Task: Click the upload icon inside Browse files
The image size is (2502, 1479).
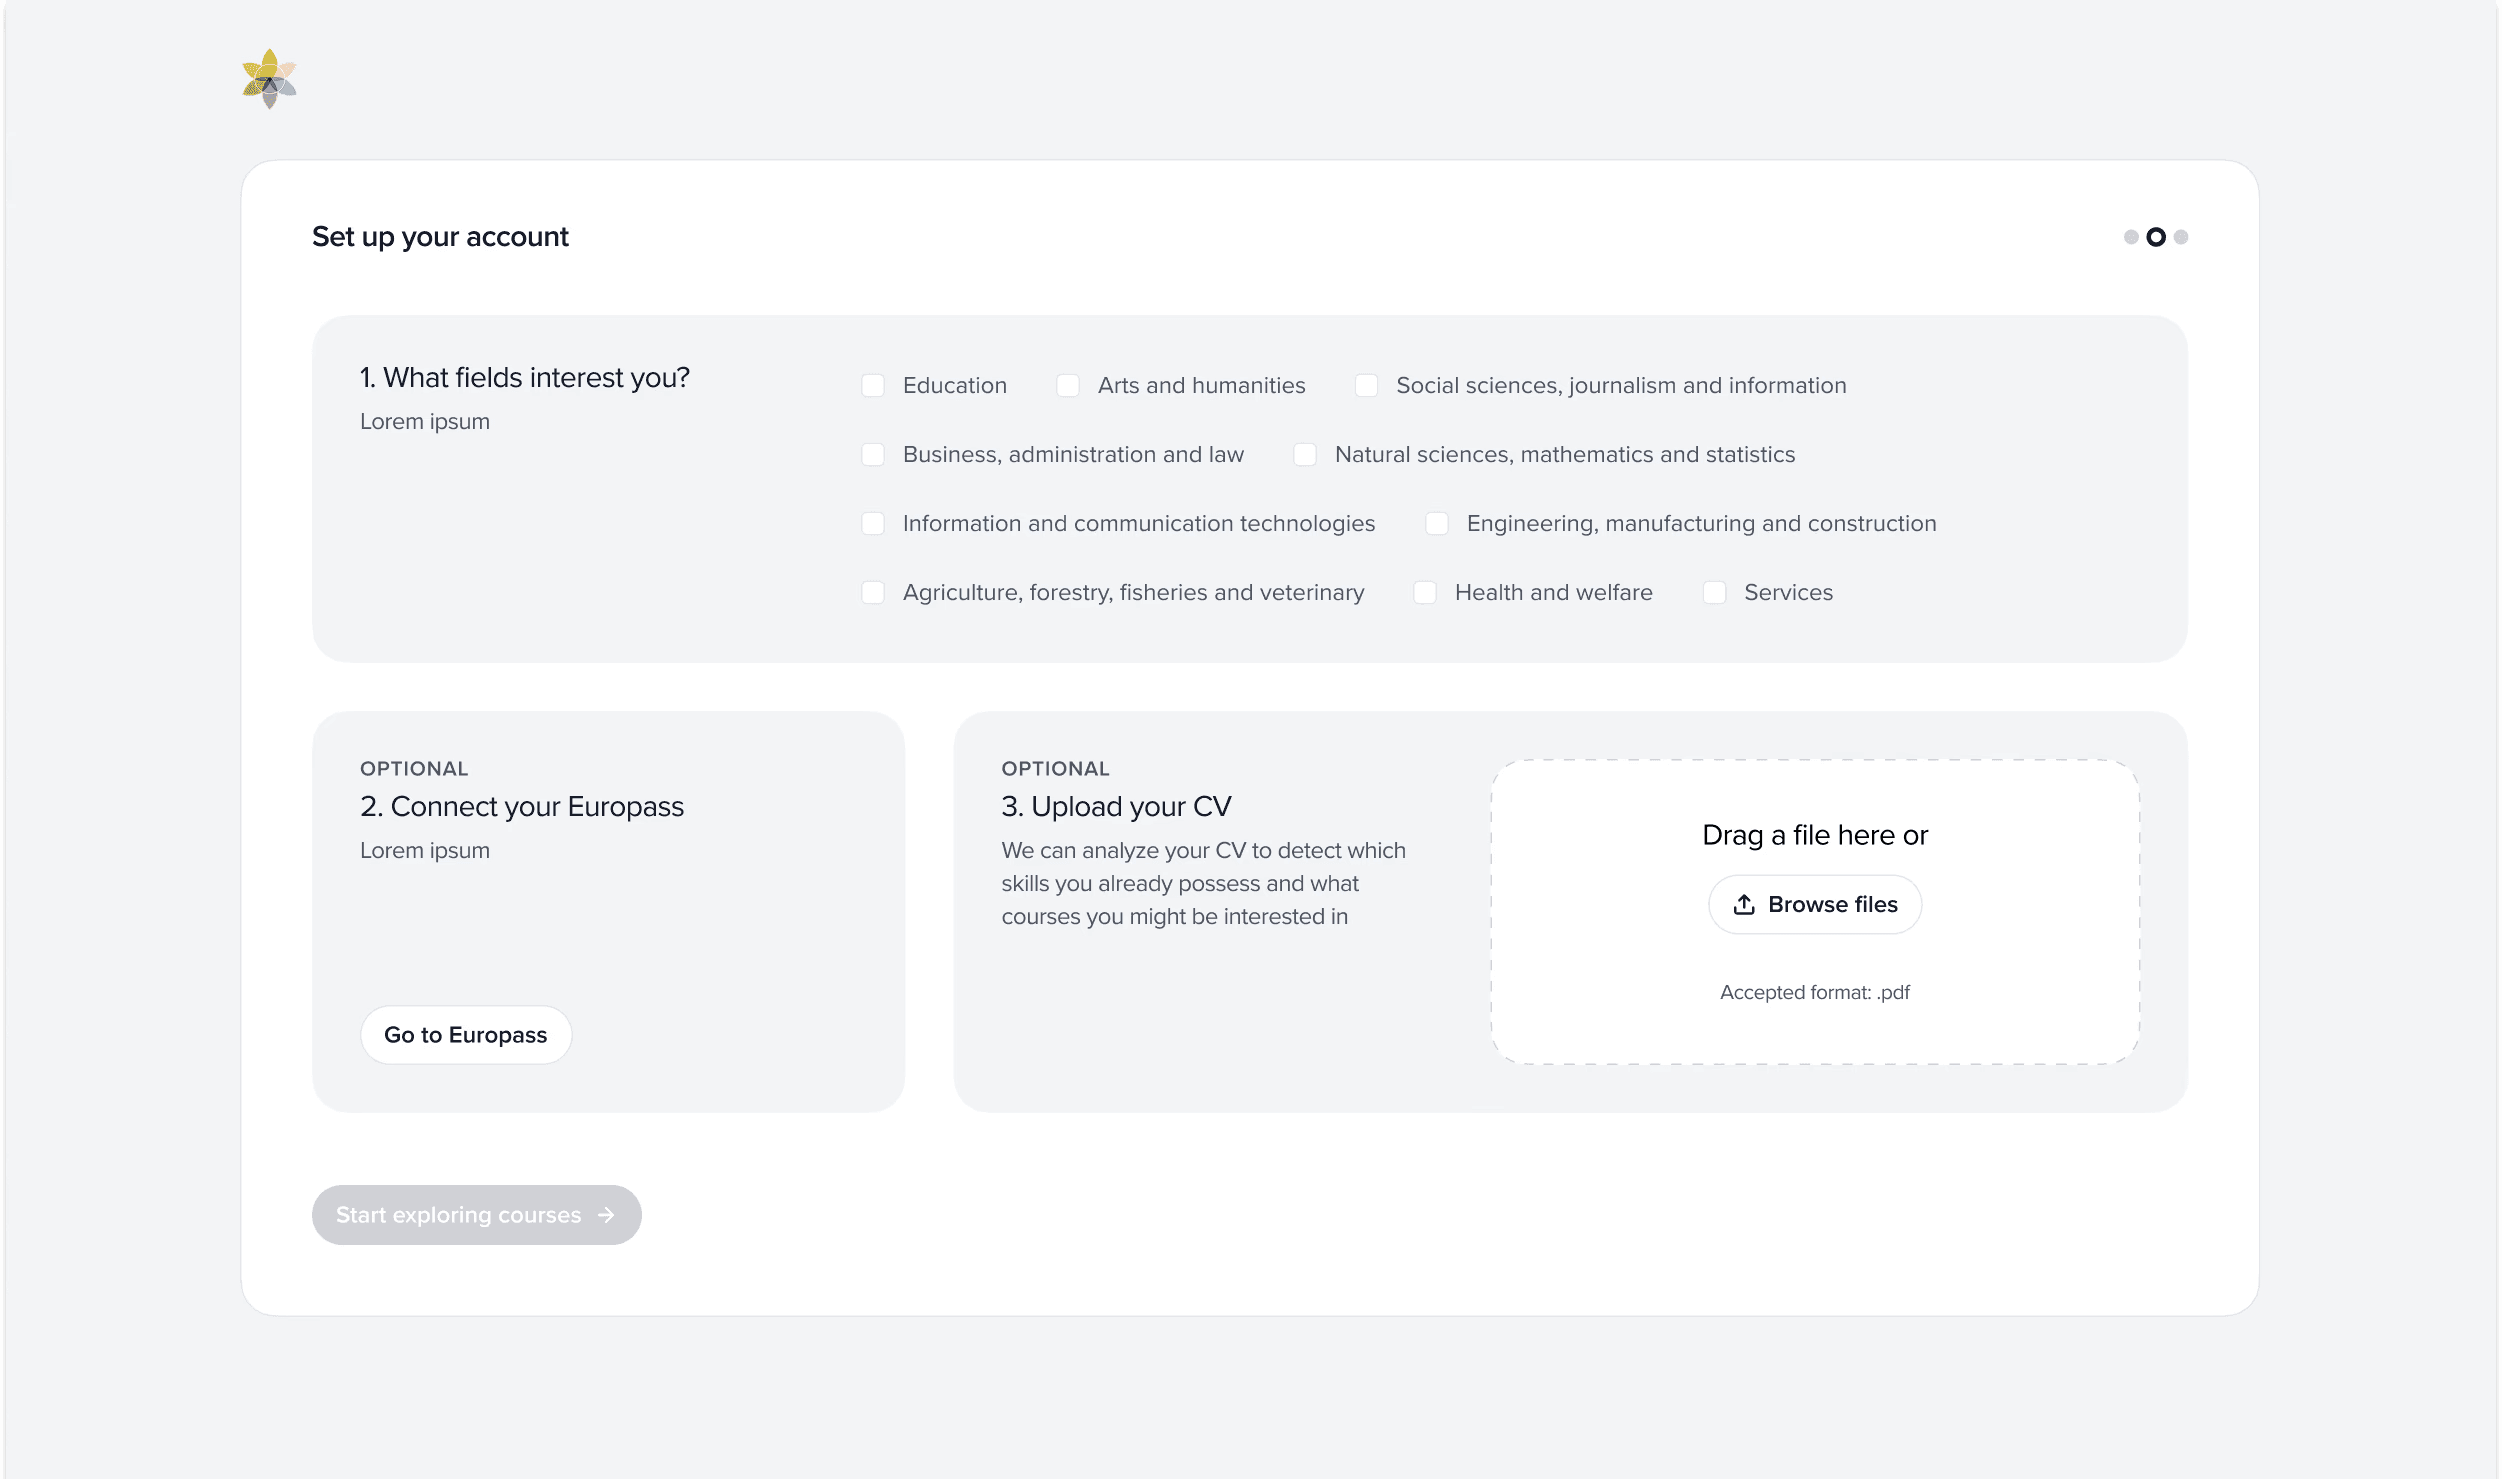Action: 1745,903
